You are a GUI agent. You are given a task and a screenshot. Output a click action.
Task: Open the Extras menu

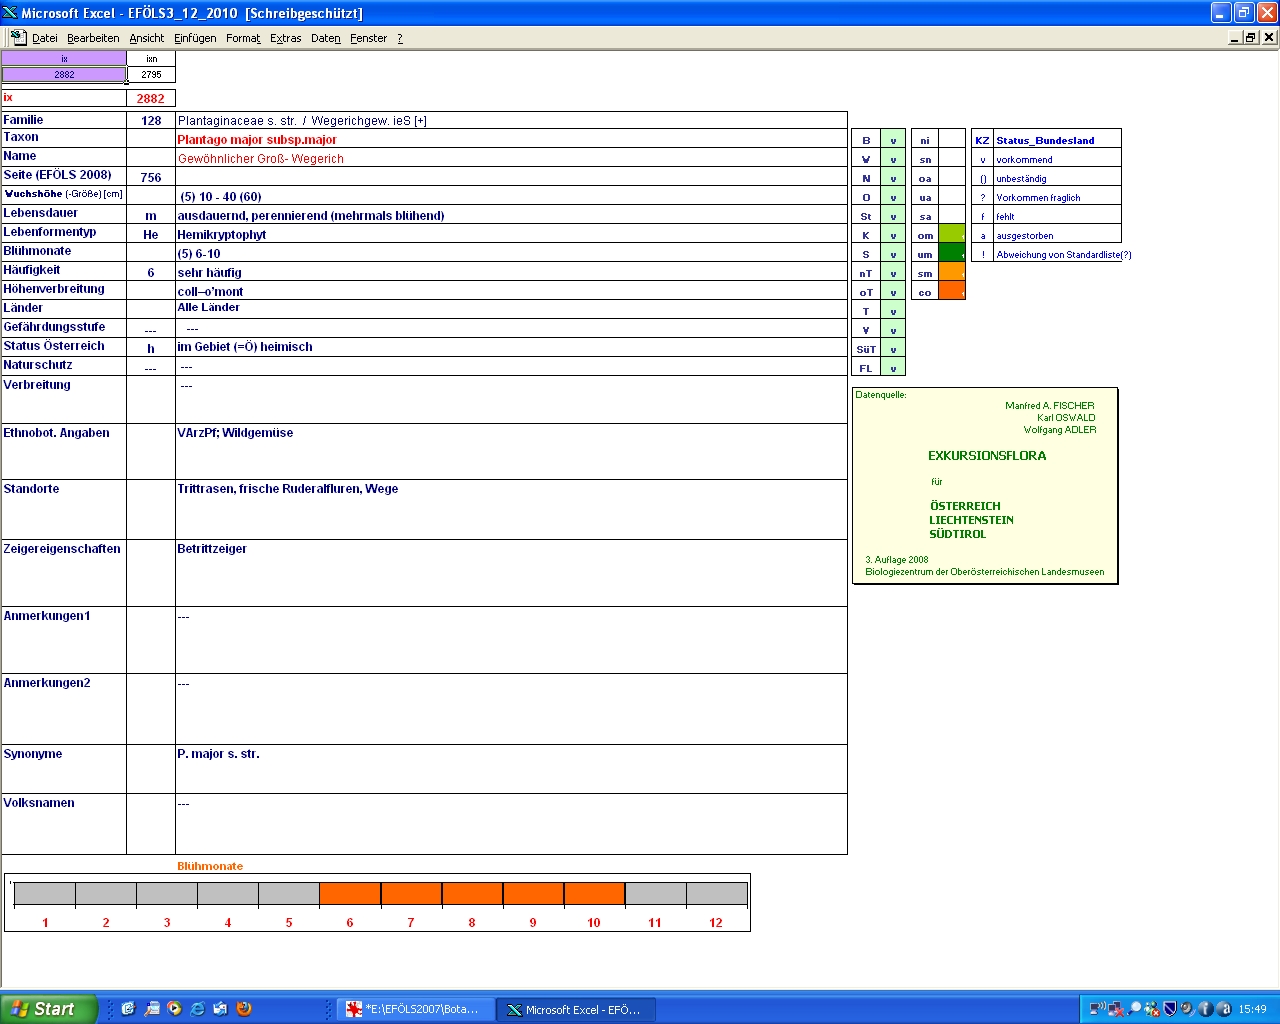[x=285, y=38]
